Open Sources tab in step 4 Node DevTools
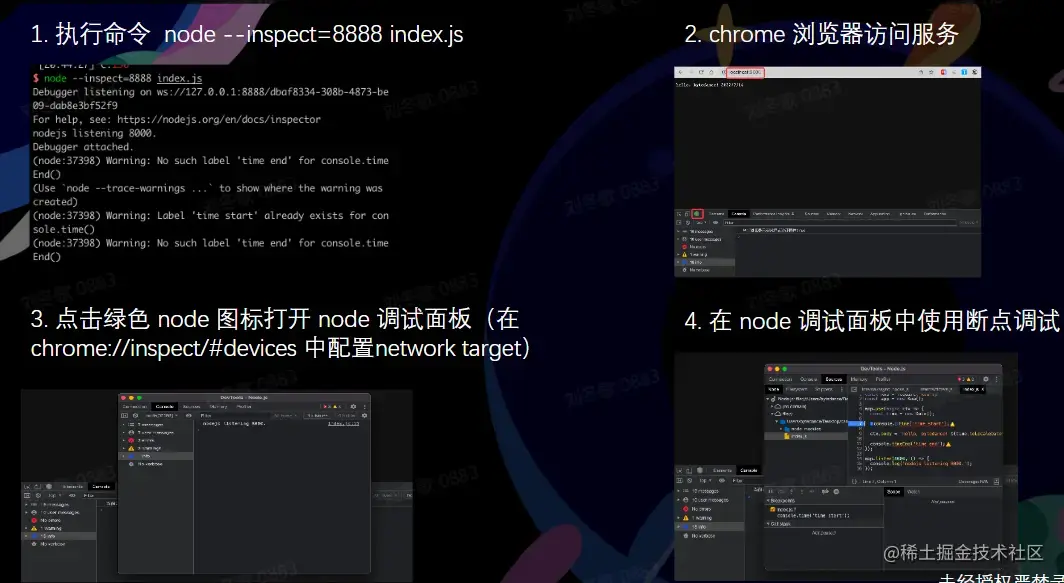 [x=834, y=379]
